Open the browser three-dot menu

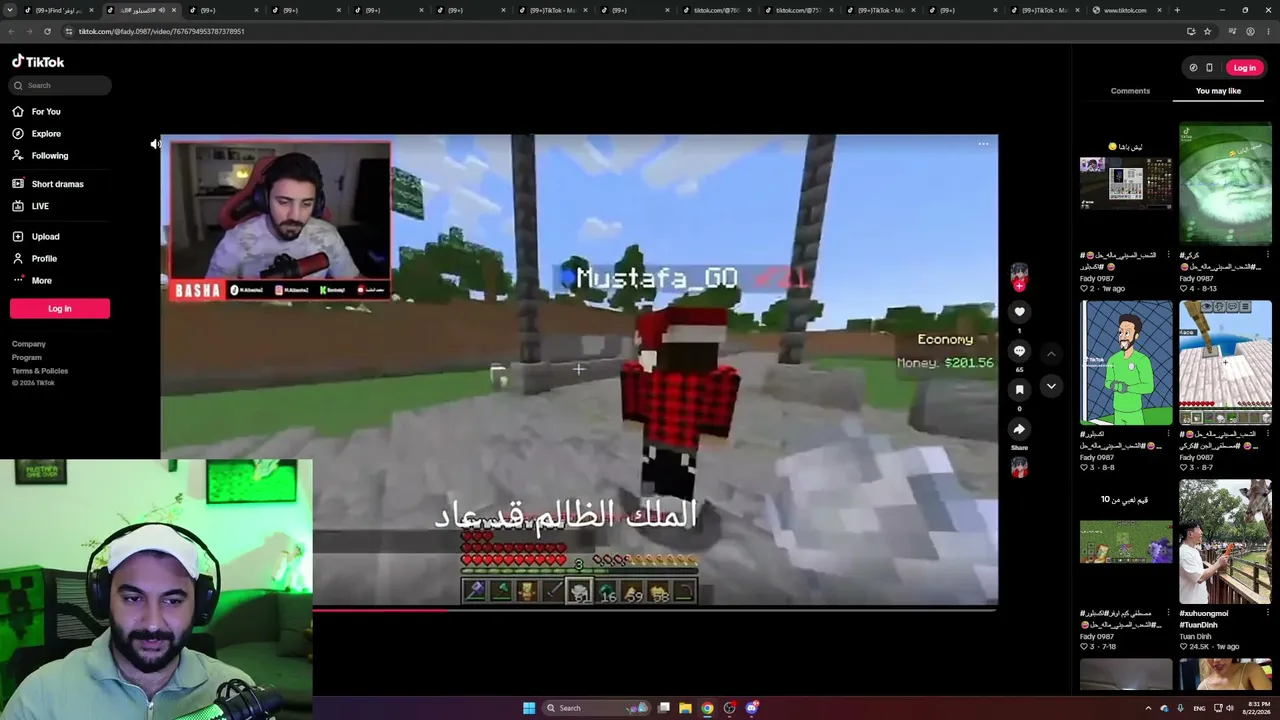pos(1267,31)
